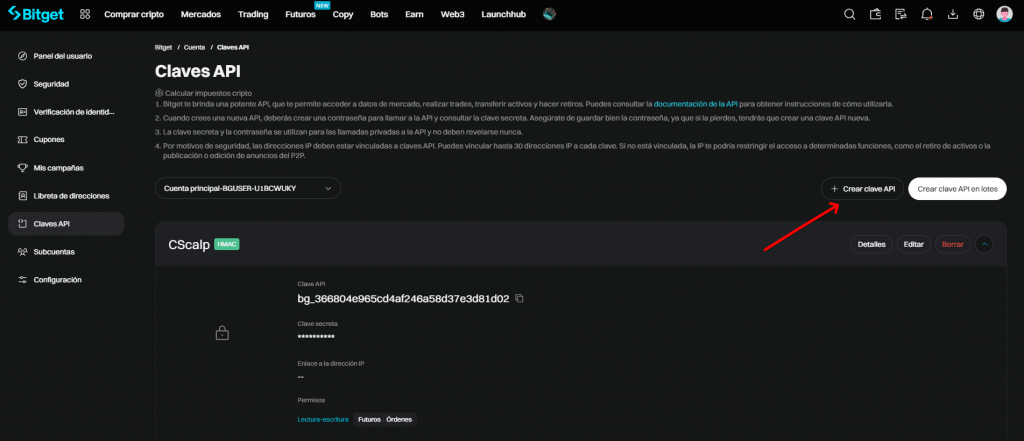Viewport: 1024px width, 441px height.
Task: Click the API key bg_366804e965cd4af246a58d37e3d81d02
Action: click(x=403, y=299)
